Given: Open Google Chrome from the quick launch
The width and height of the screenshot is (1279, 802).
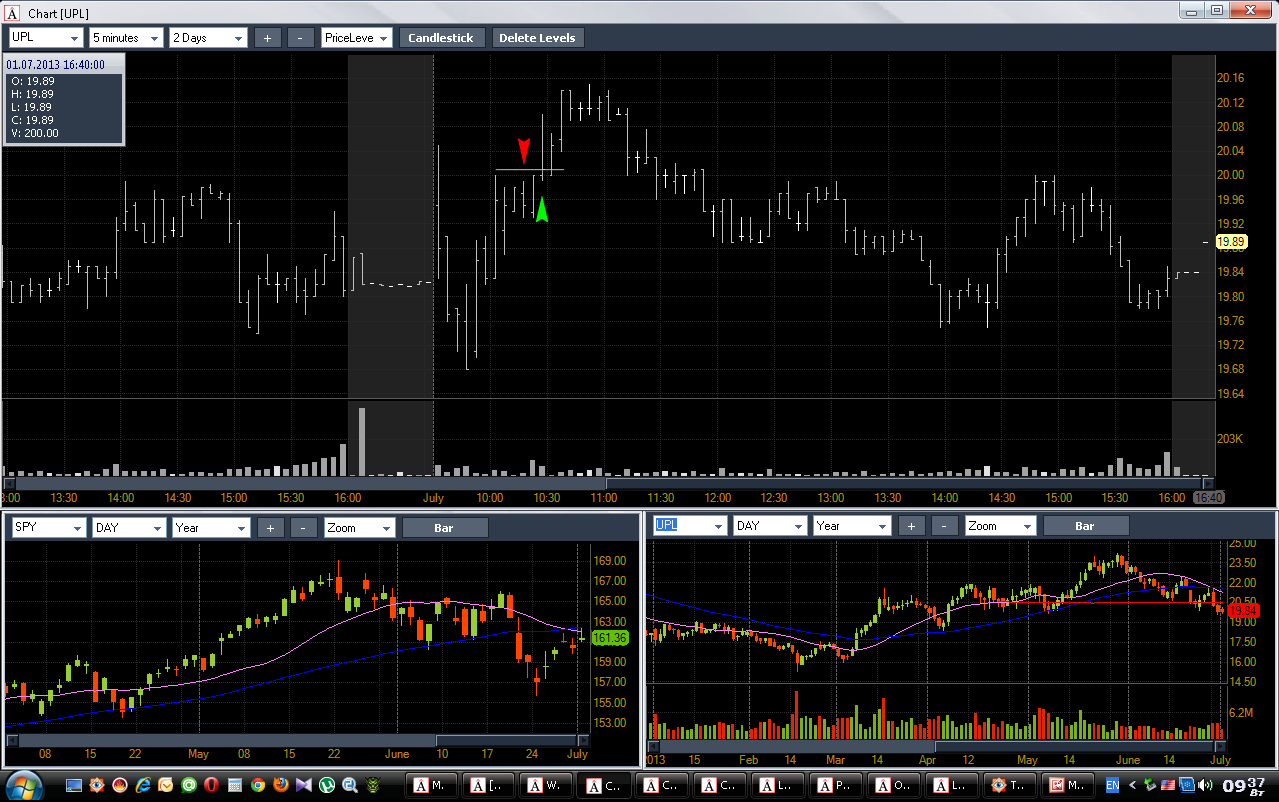Looking at the screenshot, I should pos(258,785).
